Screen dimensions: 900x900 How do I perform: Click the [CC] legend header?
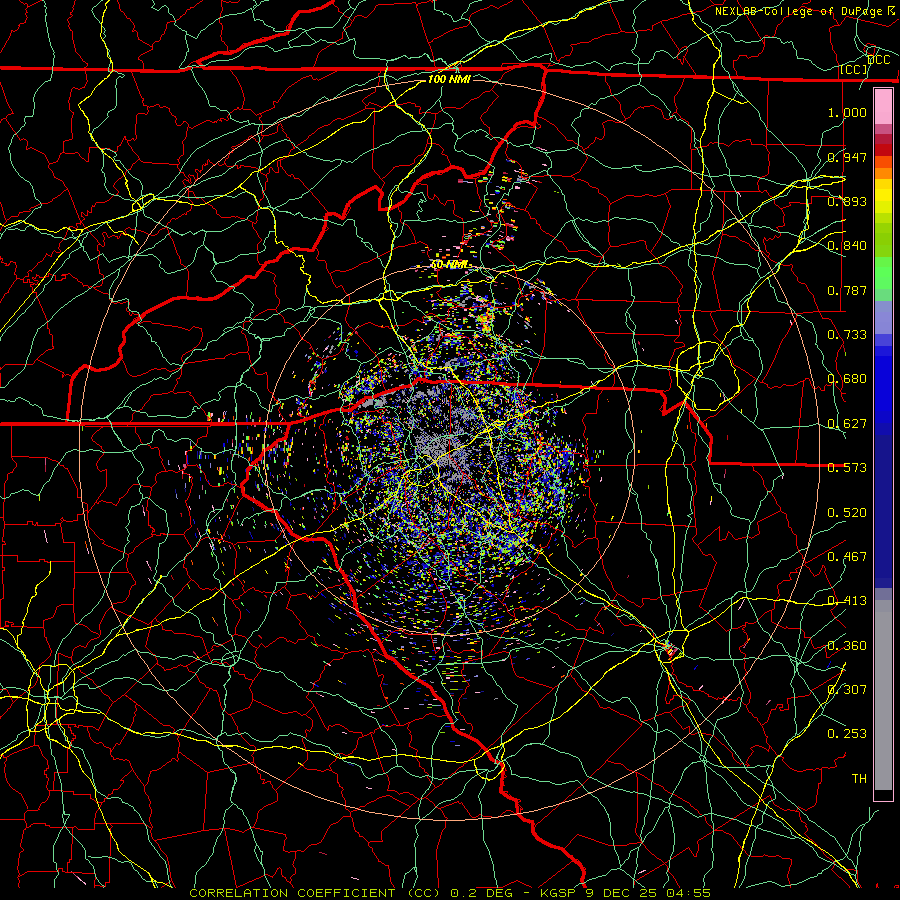854,69
